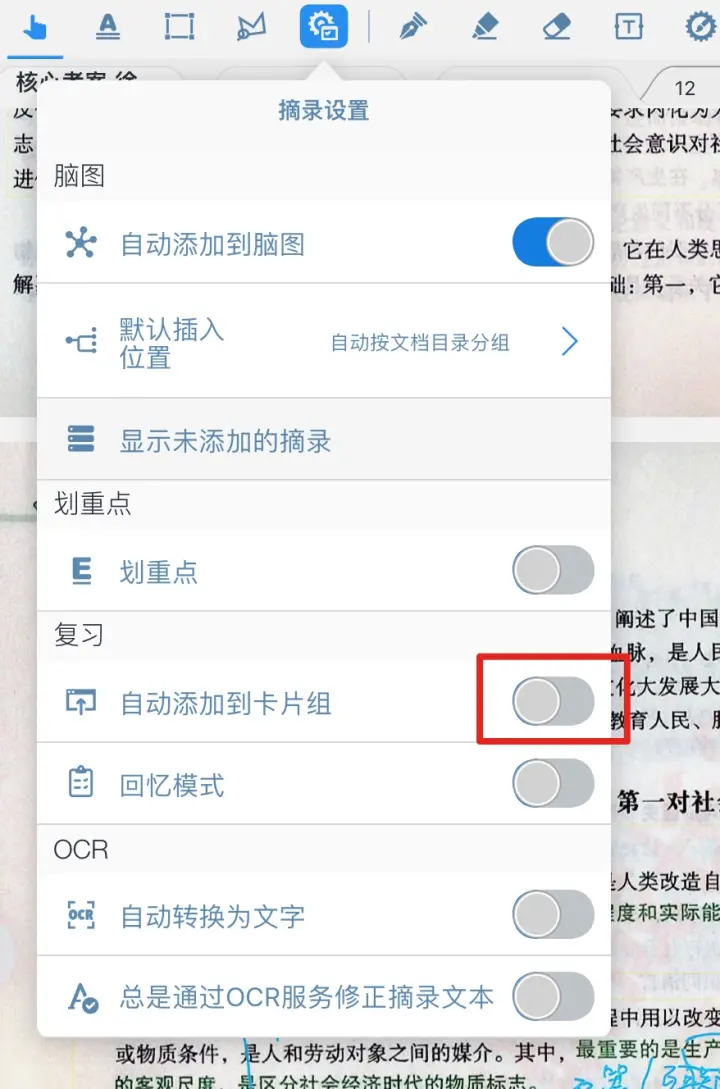
Task: Choose the rectangle excerpt tool
Action: (179, 27)
